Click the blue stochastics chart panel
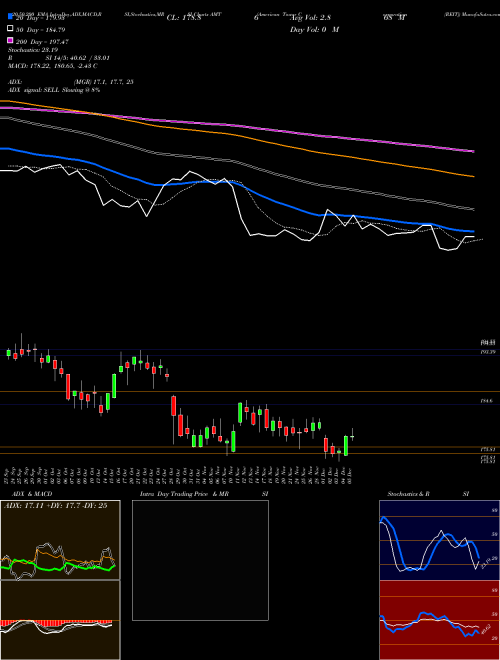This screenshot has height=660, width=500. click(x=439, y=540)
